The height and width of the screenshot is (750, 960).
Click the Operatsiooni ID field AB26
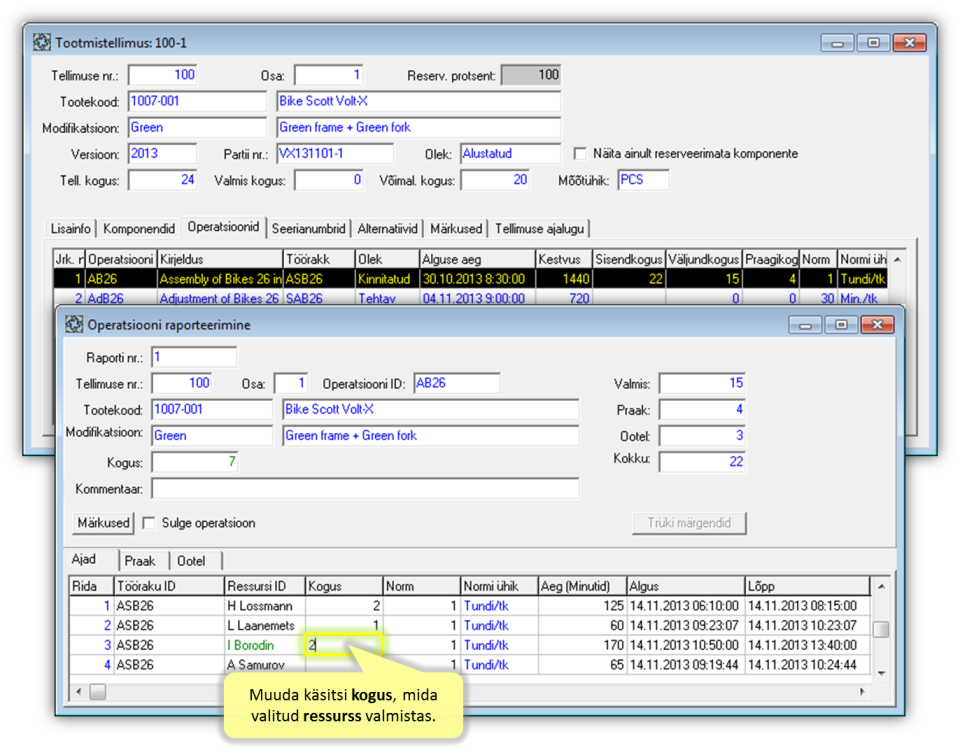pyautogui.click(x=457, y=383)
